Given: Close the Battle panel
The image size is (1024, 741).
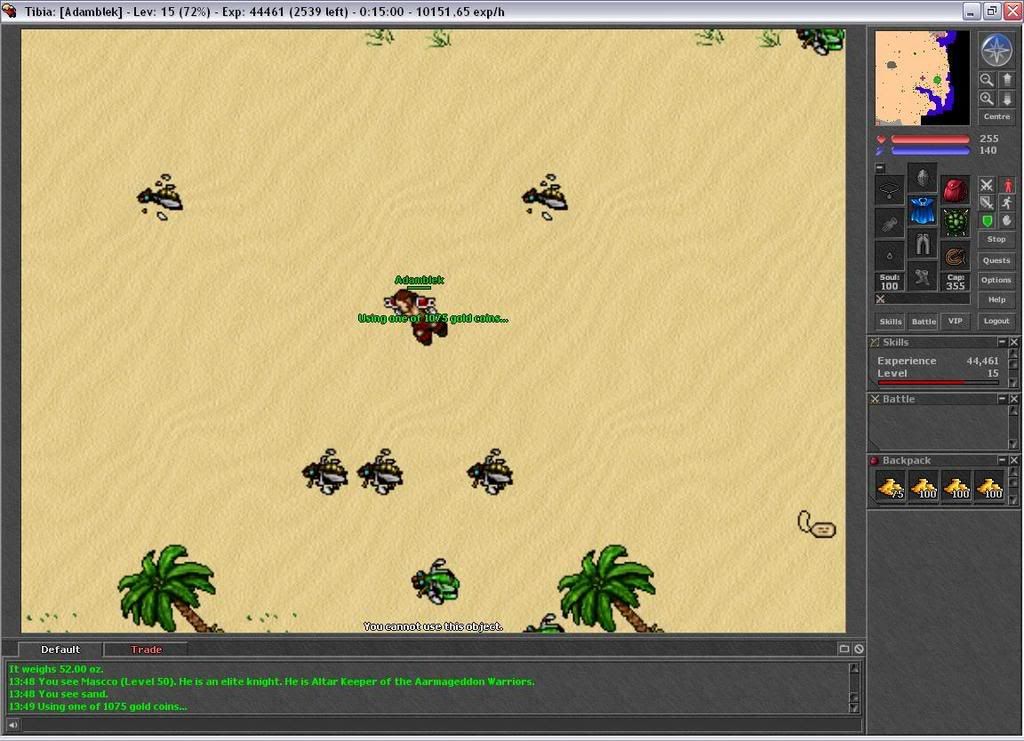Looking at the screenshot, I should point(1014,399).
